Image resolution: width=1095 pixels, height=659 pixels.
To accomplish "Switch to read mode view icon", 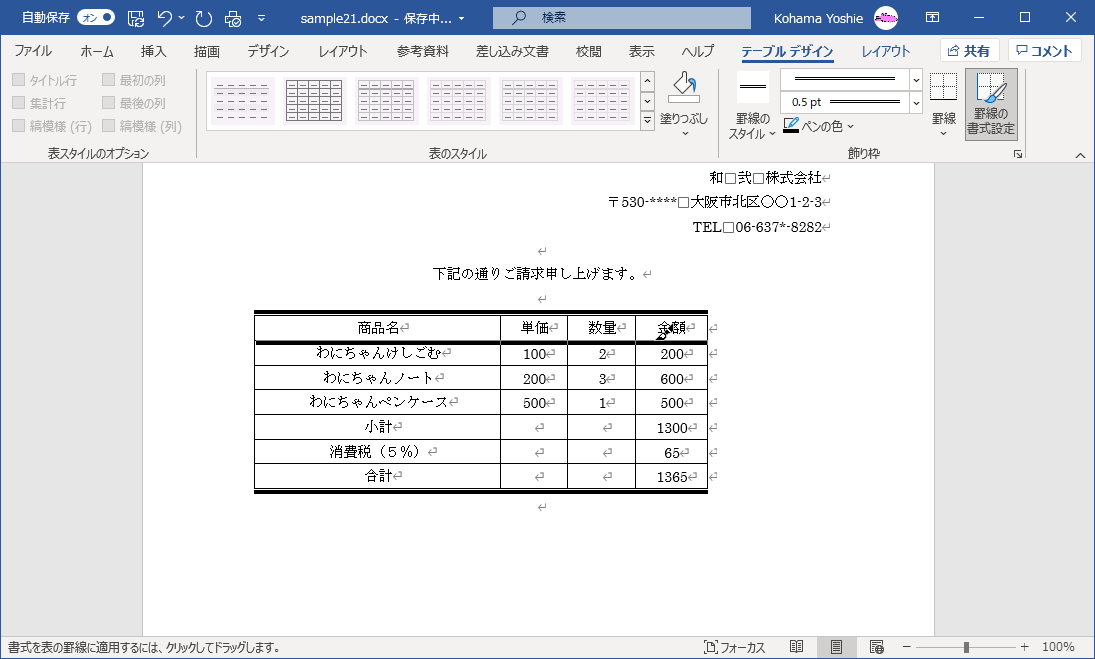I will [796, 647].
